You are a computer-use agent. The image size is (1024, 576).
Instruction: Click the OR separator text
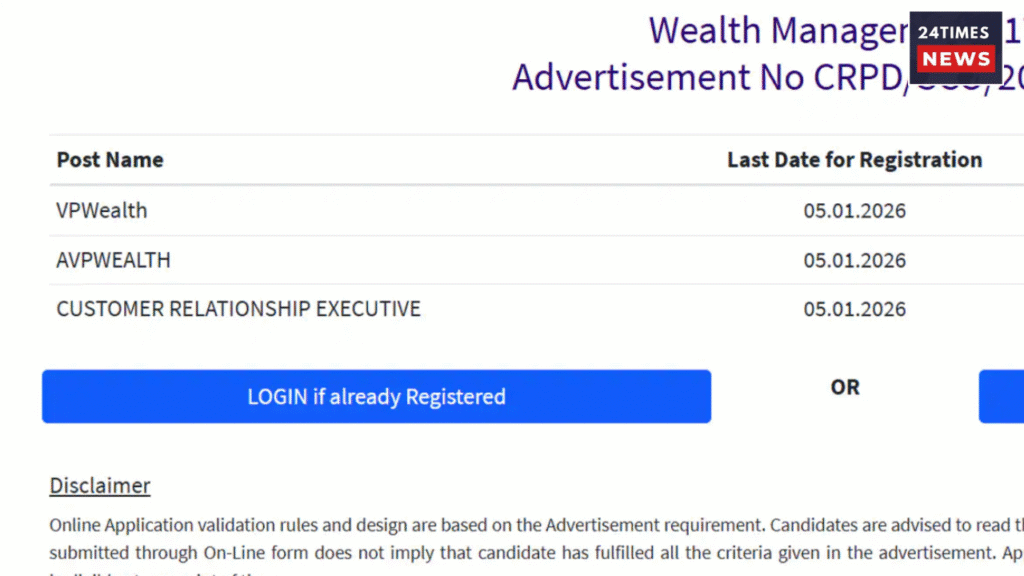tap(845, 387)
